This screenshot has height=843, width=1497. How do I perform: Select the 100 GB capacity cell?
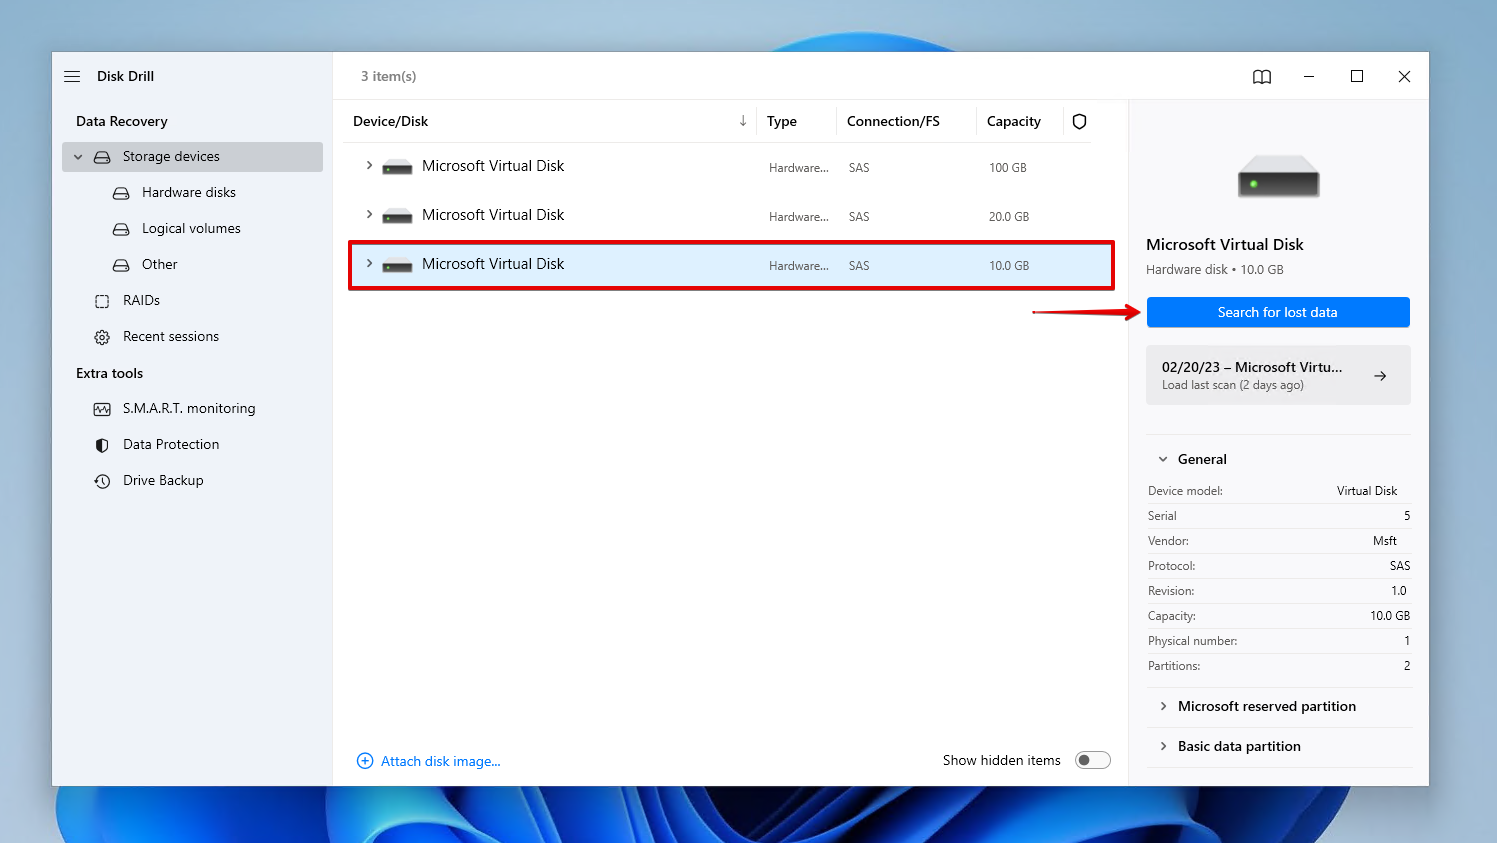(1008, 168)
